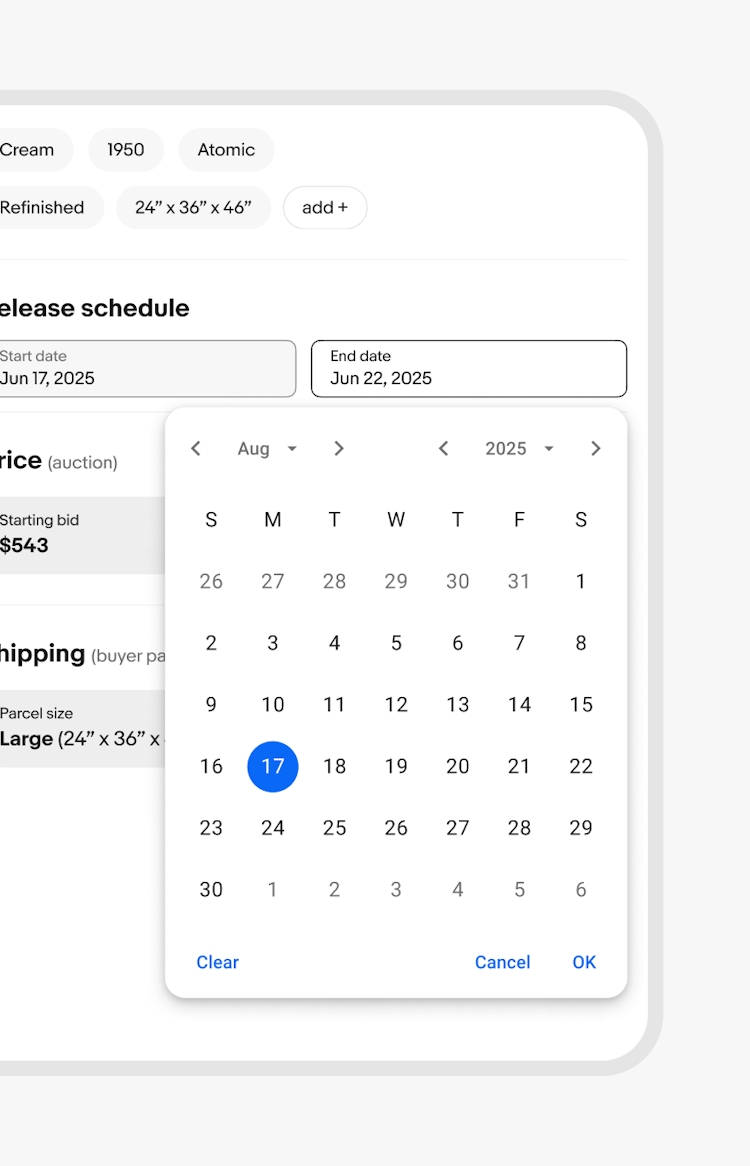This screenshot has width=750, height=1166.
Task: Click the next year arrow
Action: [x=595, y=448]
